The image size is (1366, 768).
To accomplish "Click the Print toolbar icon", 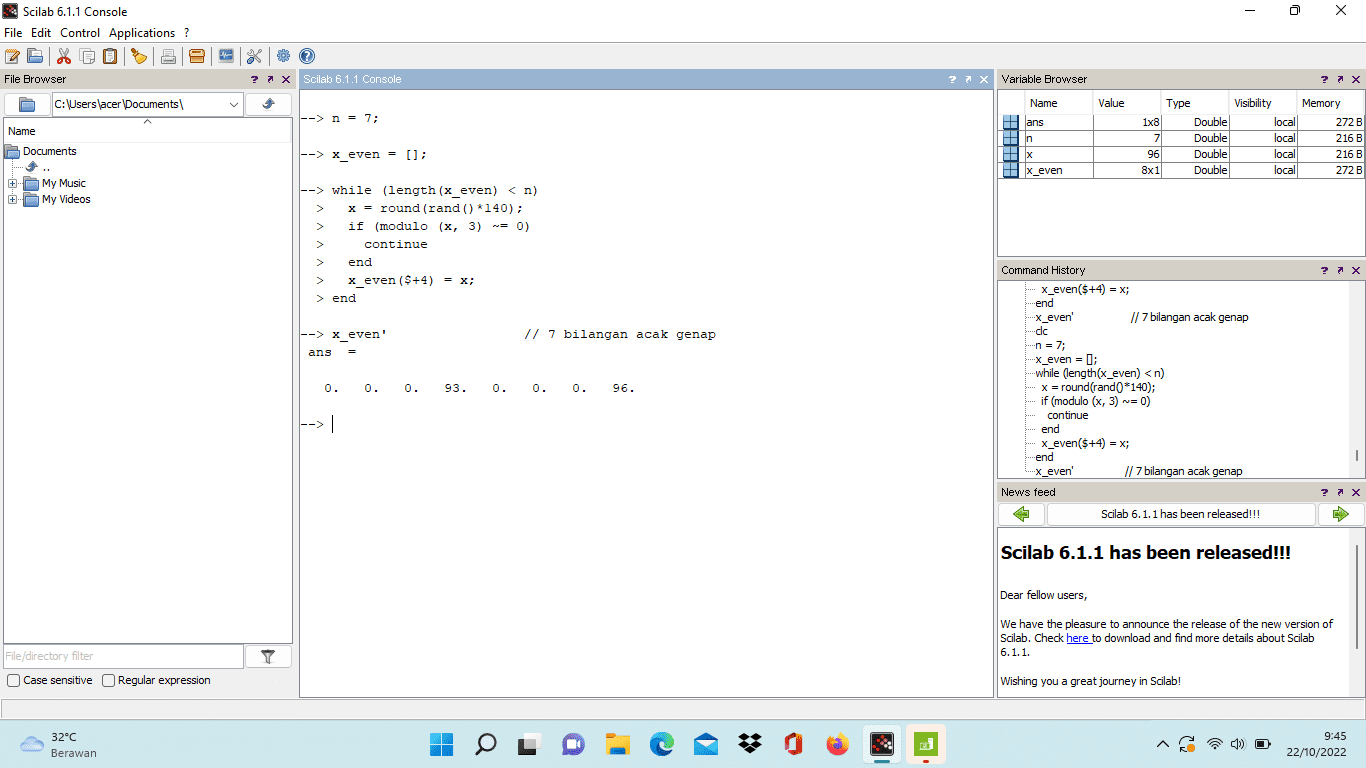I will click(x=168, y=56).
